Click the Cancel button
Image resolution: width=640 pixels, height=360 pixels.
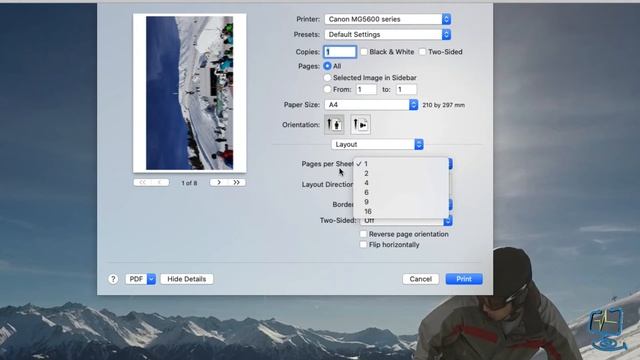point(420,279)
